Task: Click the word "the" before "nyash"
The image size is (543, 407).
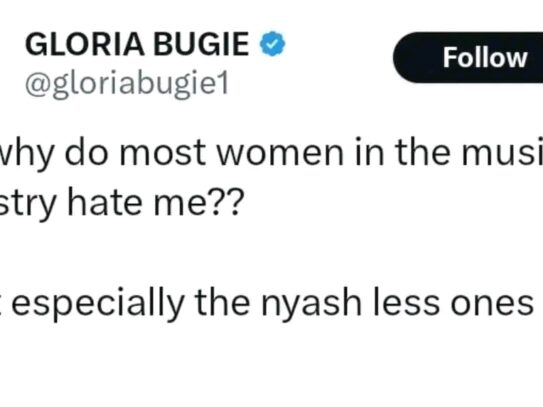Action: click(222, 302)
